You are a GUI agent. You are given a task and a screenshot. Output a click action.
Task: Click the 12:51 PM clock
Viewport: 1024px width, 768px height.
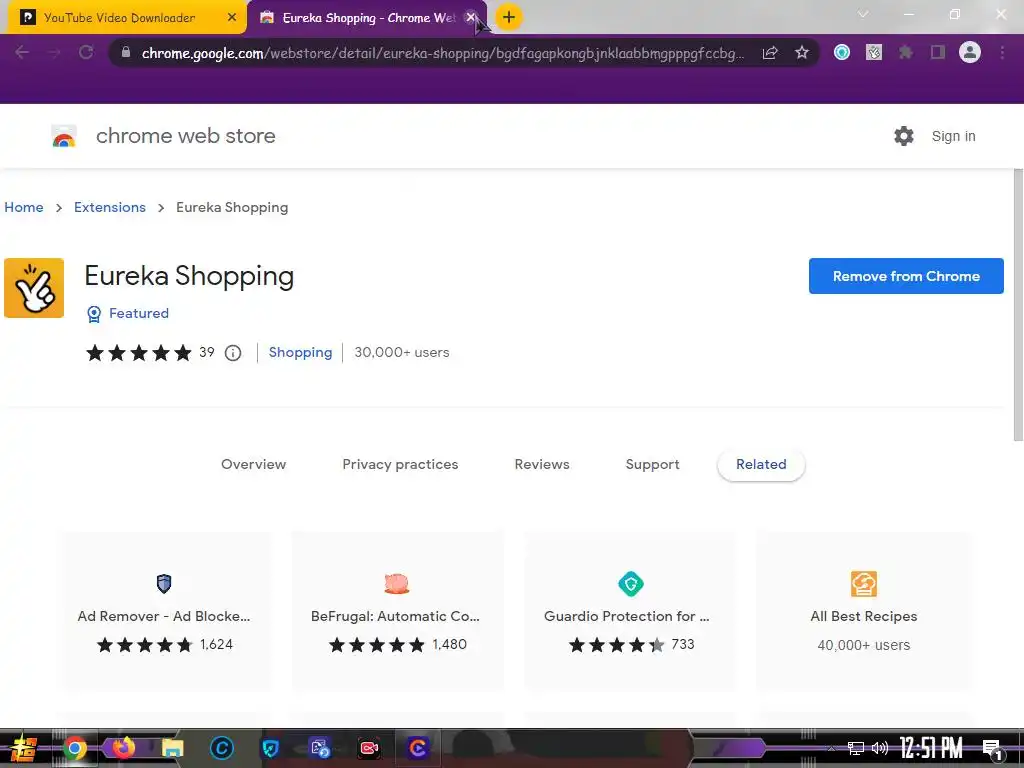click(x=931, y=748)
